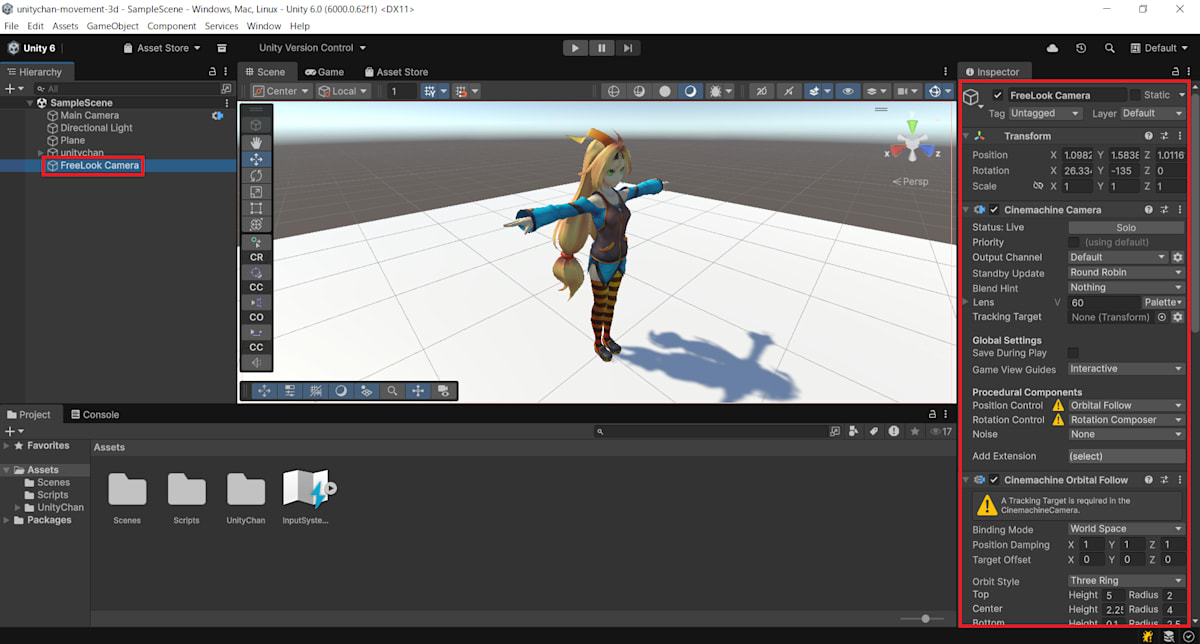
Task: Click the Pause button
Action: coord(601,48)
